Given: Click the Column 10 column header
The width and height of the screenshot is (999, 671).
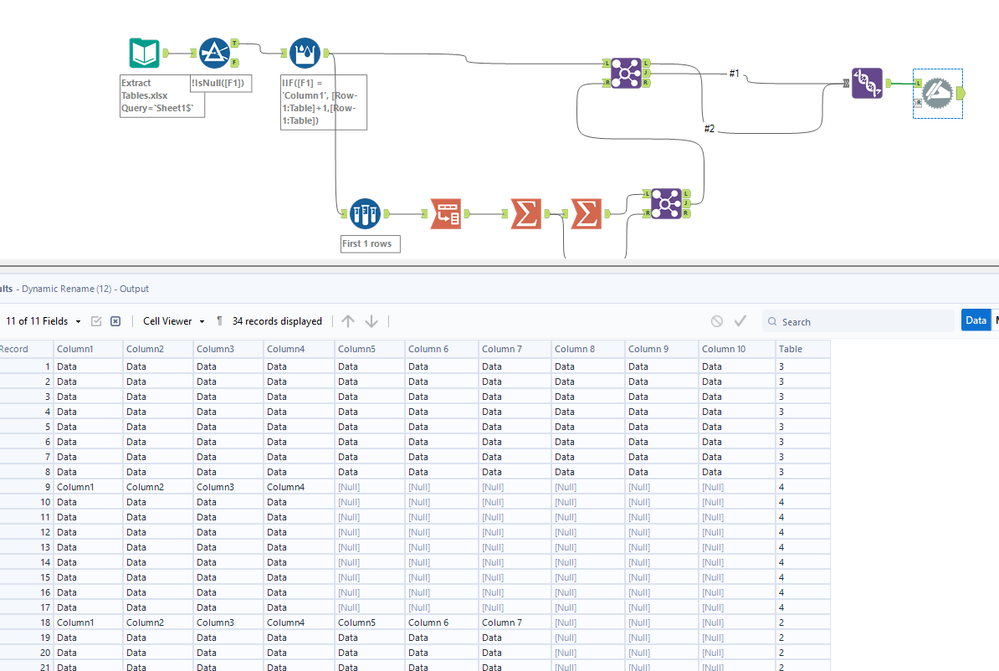Looking at the screenshot, I should point(737,349).
